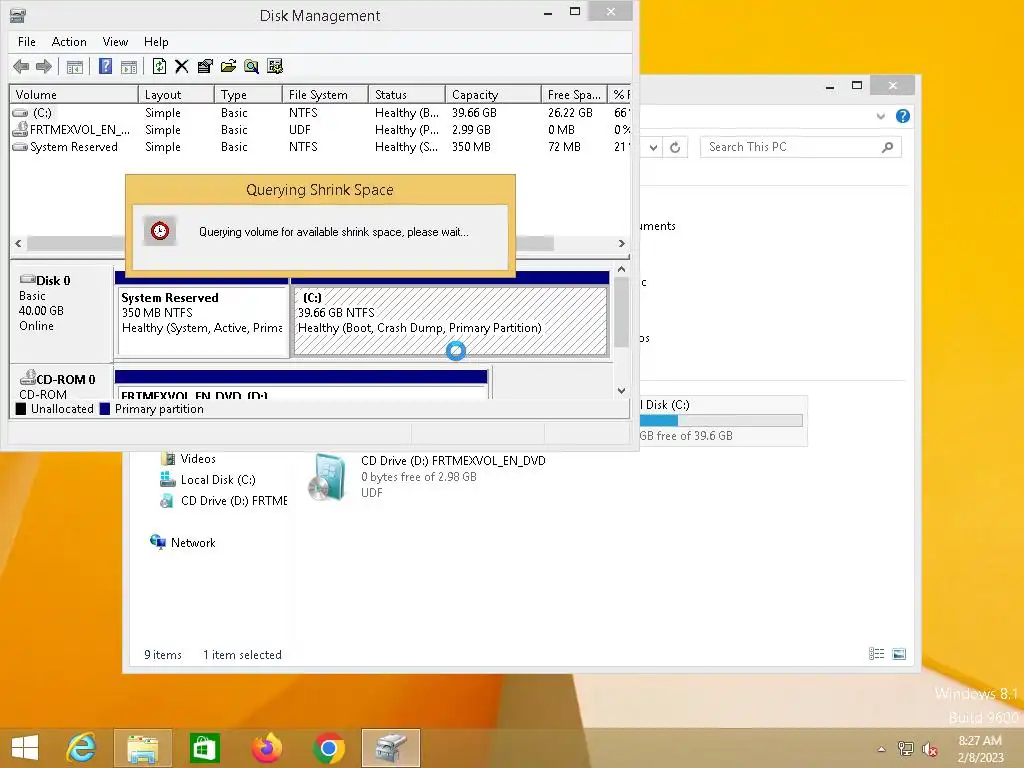Open the Help menu
The height and width of the screenshot is (768, 1024).
tap(156, 42)
